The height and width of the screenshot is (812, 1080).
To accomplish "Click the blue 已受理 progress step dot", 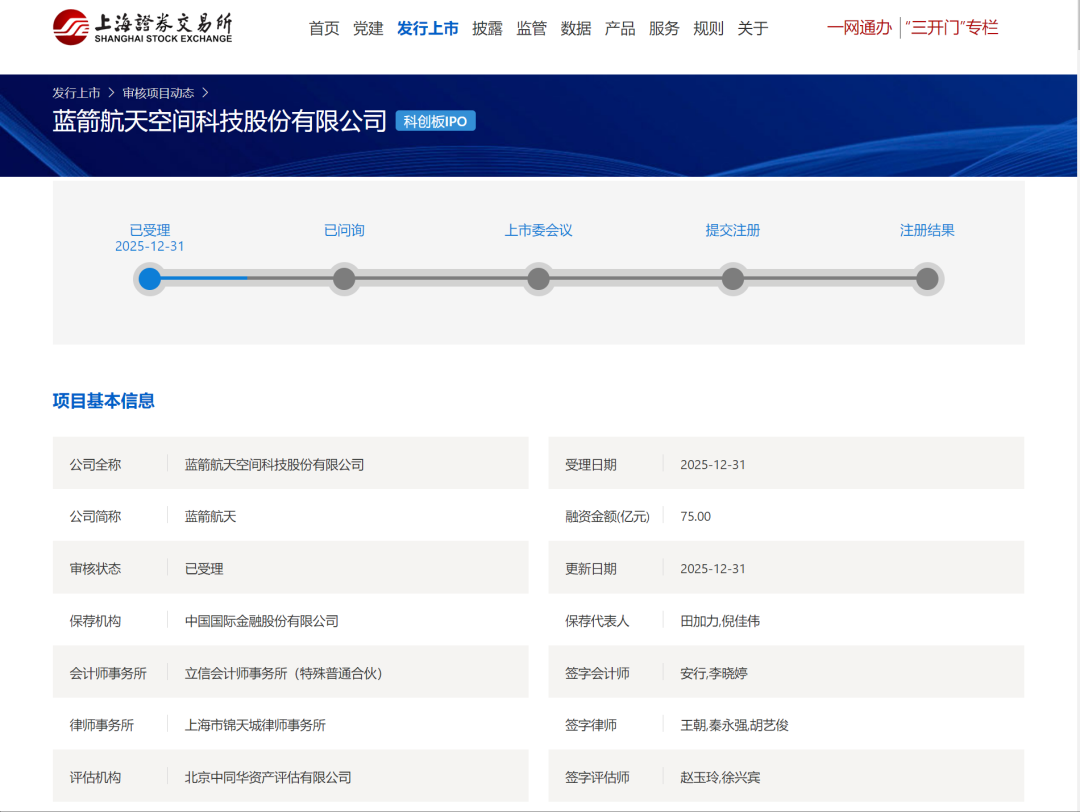I will (x=150, y=278).
